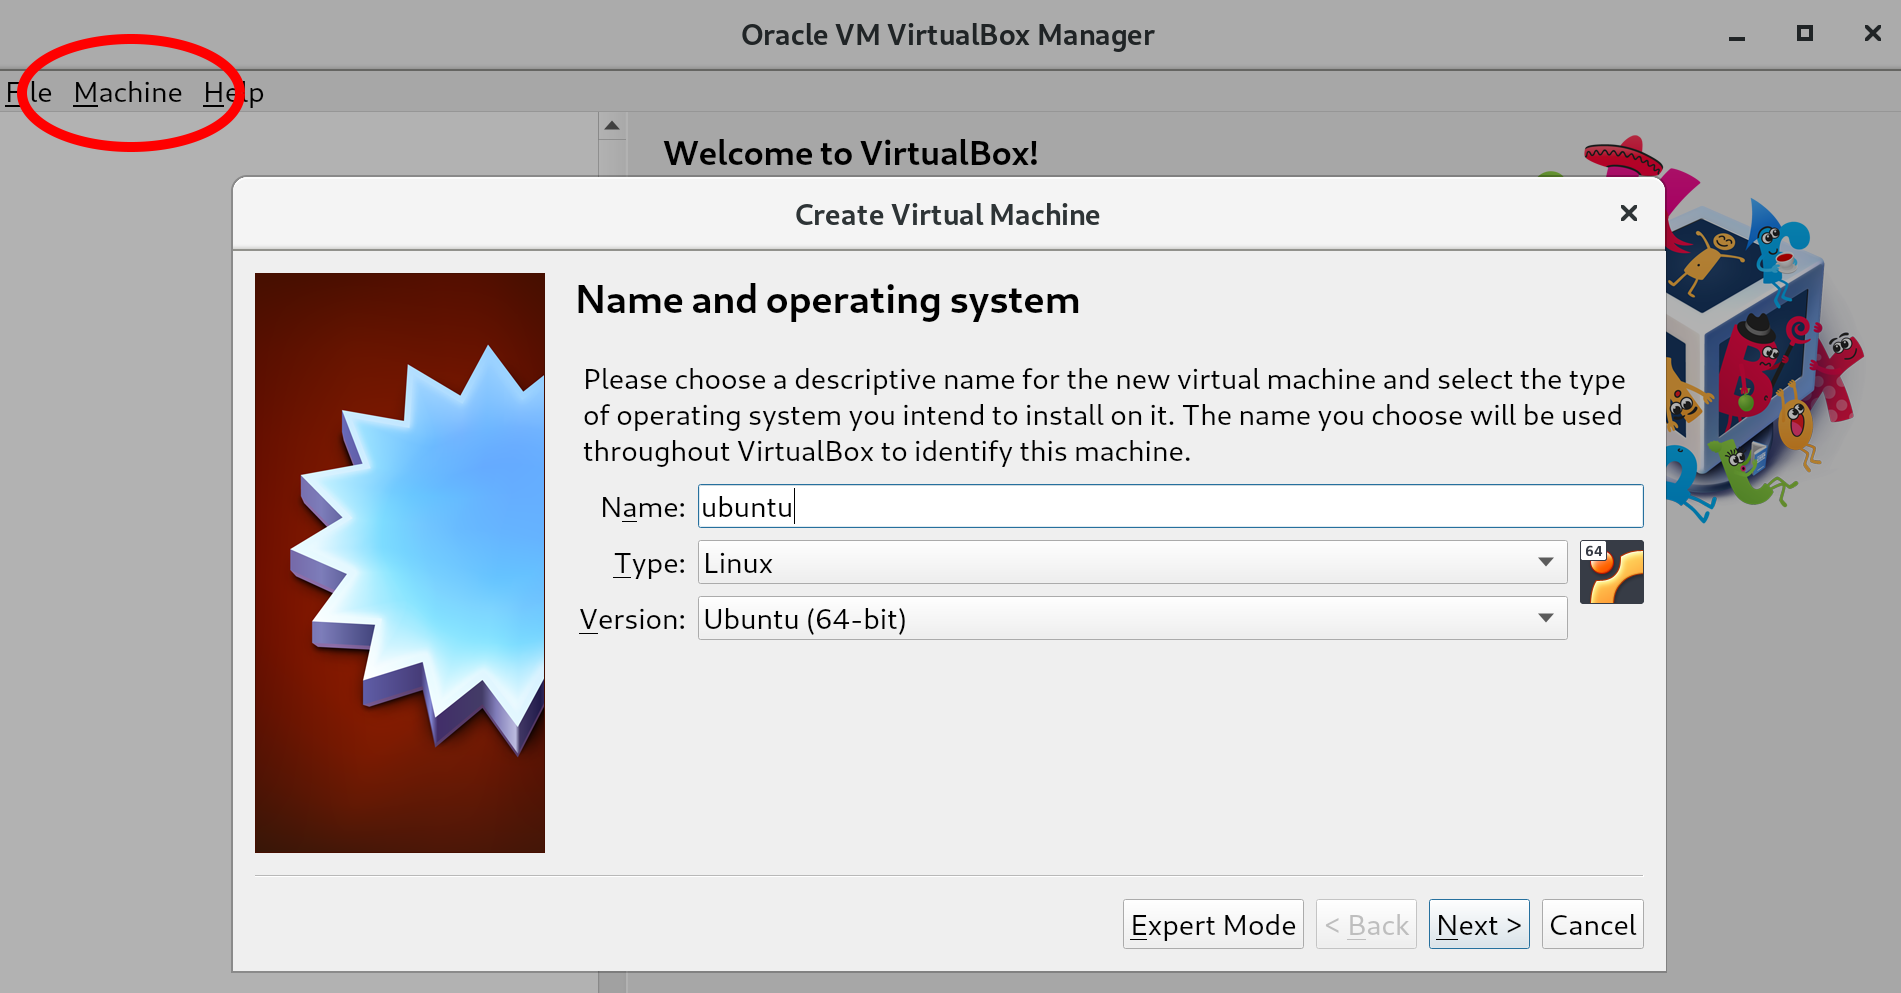Viewport: 1901px width, 993px height.
Task: Switch to Expert Mode
Action: coord(1213,925)
